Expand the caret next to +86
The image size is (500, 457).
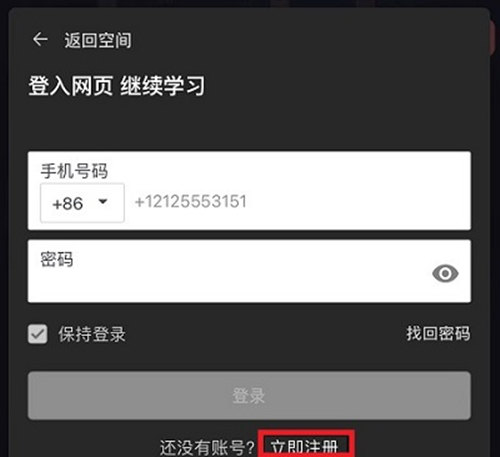(103, 201)
